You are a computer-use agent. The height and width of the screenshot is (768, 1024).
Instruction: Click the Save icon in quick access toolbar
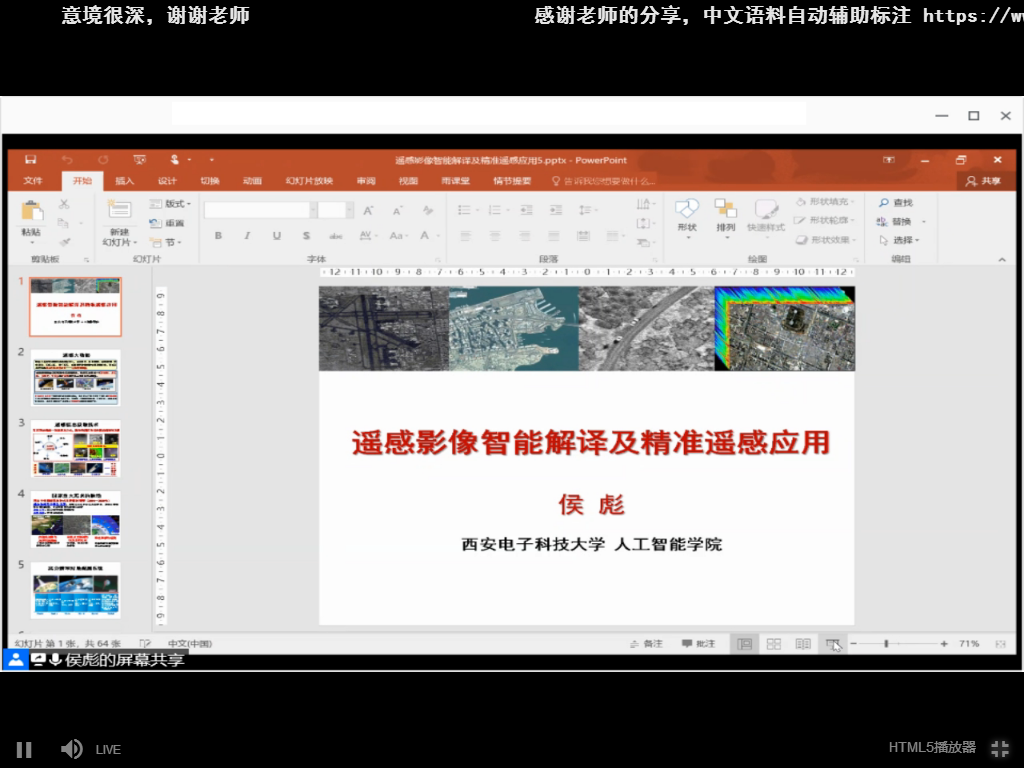coord(31,160)
